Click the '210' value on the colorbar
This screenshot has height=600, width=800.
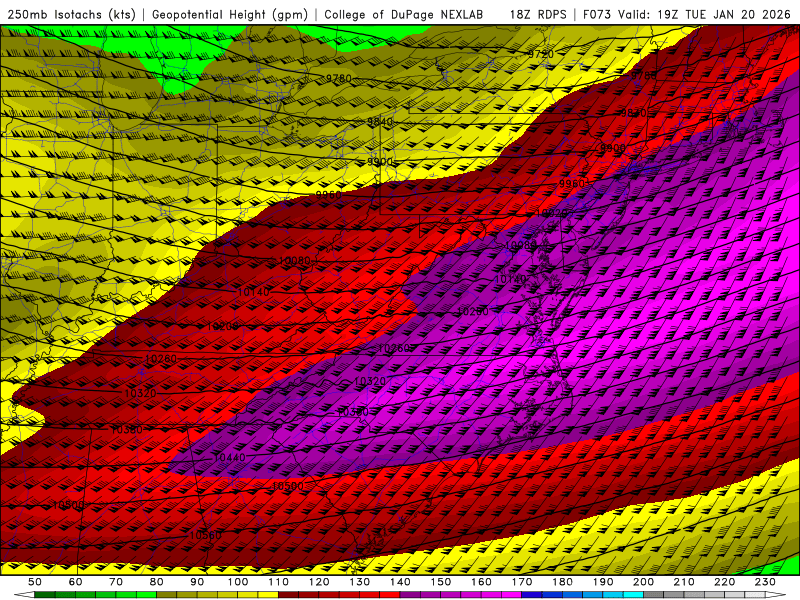click(x=684, y=582)
